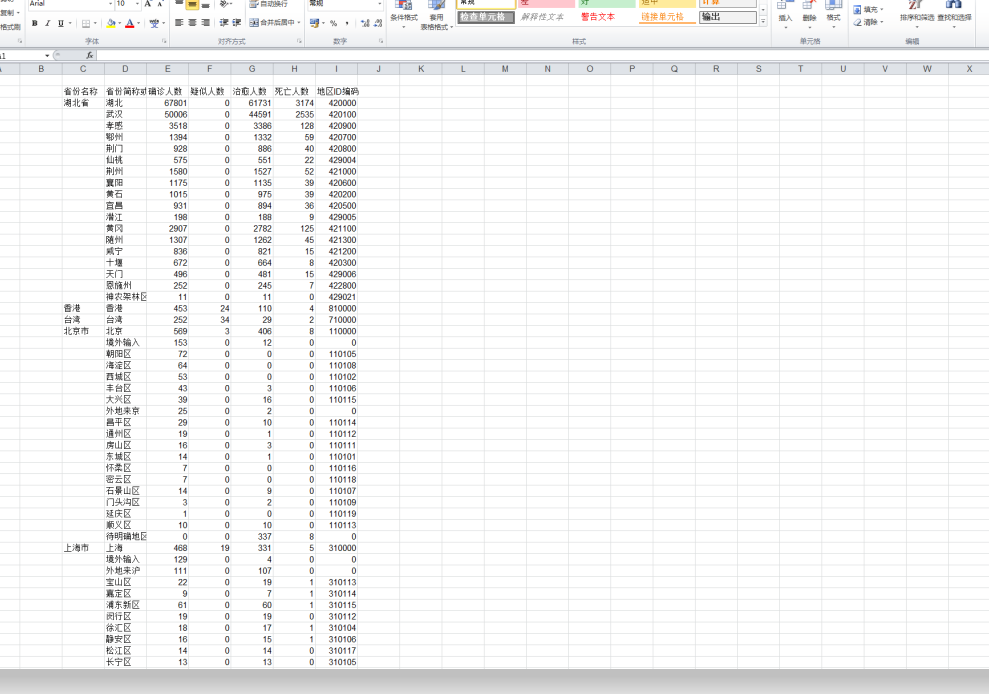Screen dimensions: 989x694
Task: Select the 北京市 province cell
Action: tap(83, 331)
